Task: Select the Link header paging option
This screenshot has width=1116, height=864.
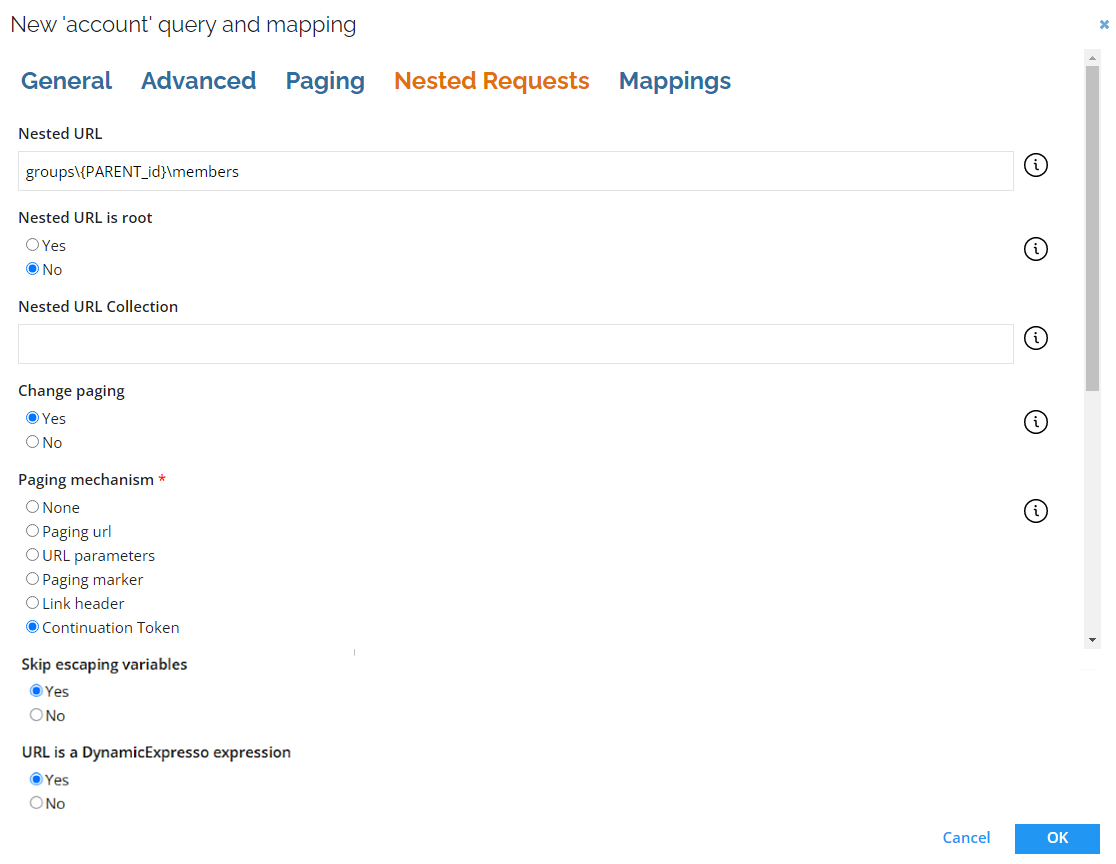Action: pyautogui.click(x=33, y=604)
